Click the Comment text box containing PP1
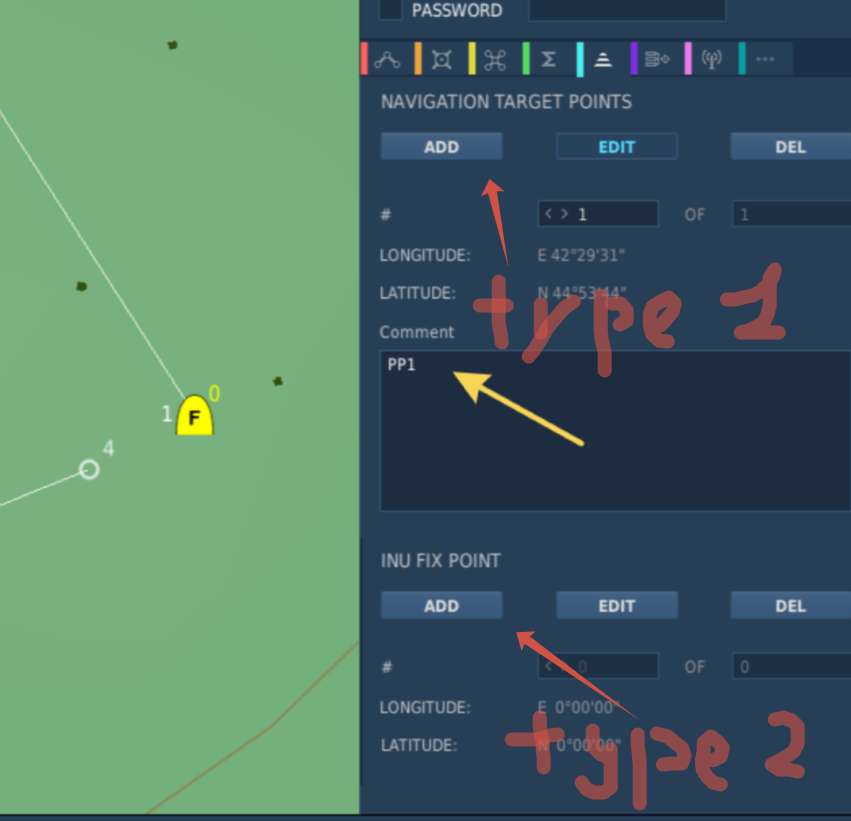851x821 pixels. point(615,431)
